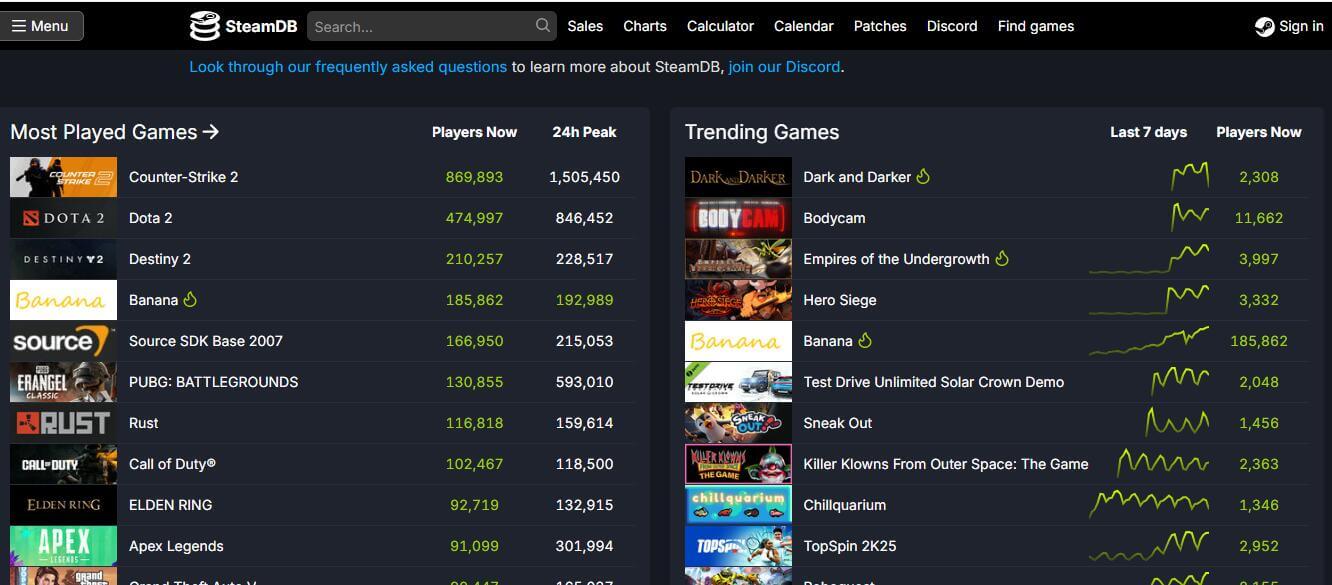Select Patches in the top navigation bar

(880, 26)
